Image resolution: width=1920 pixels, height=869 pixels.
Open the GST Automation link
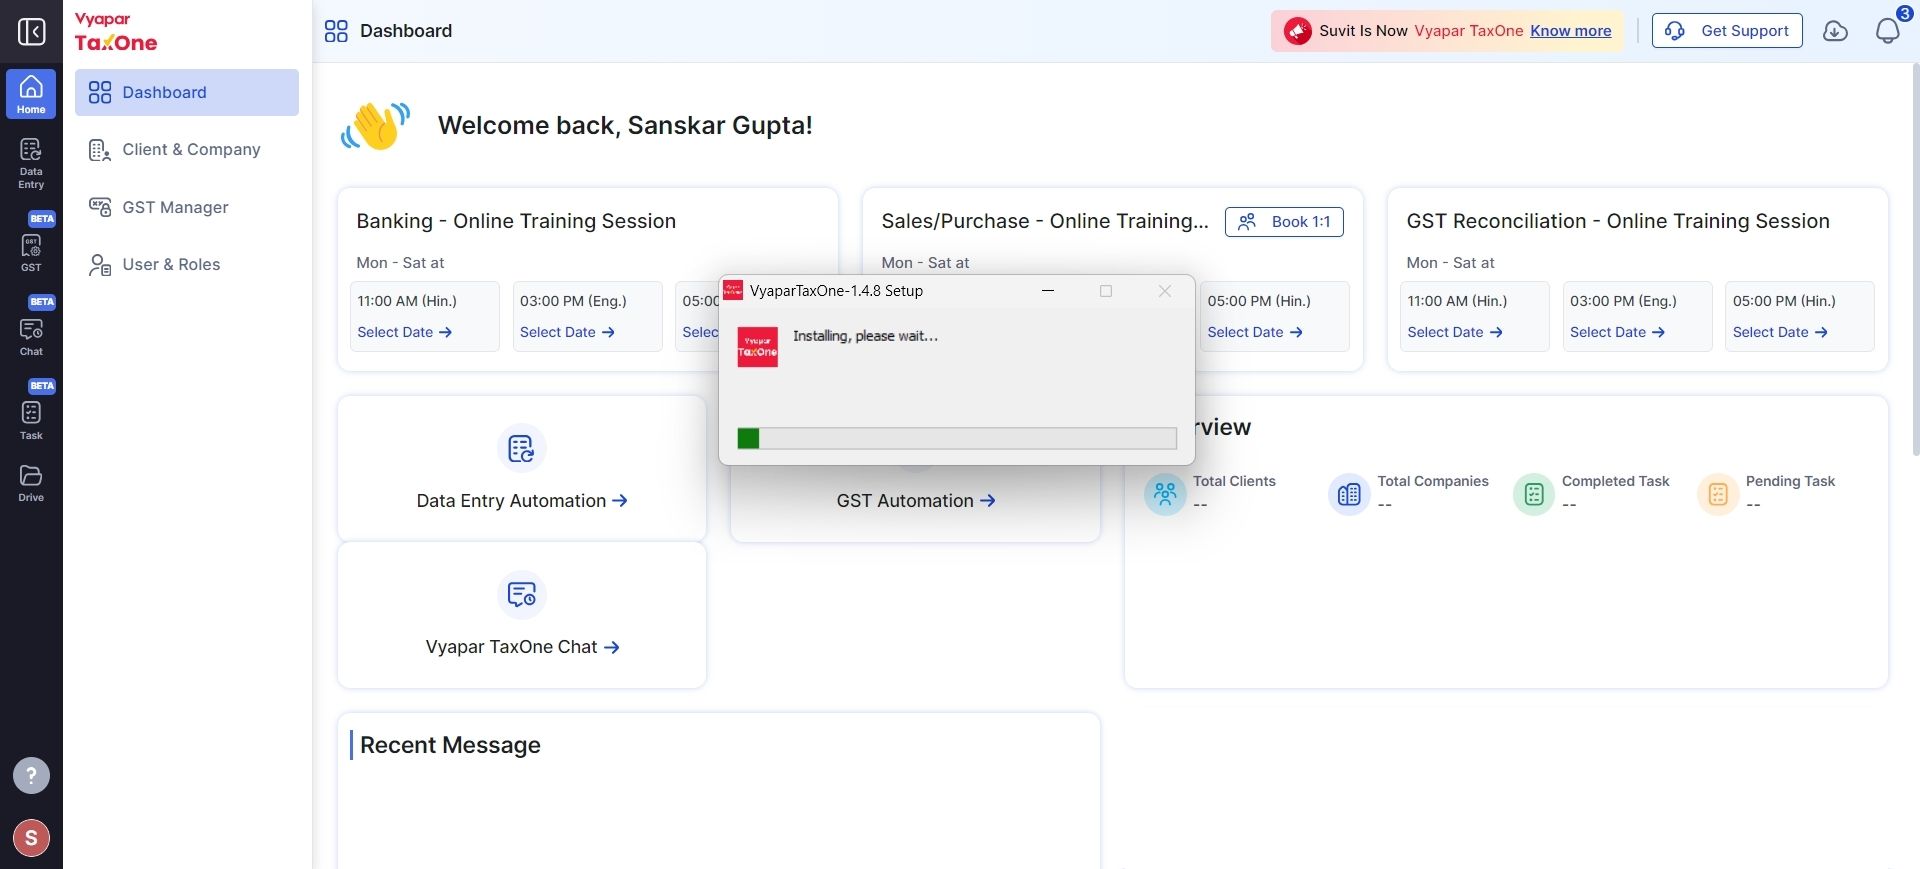point(916,501)
